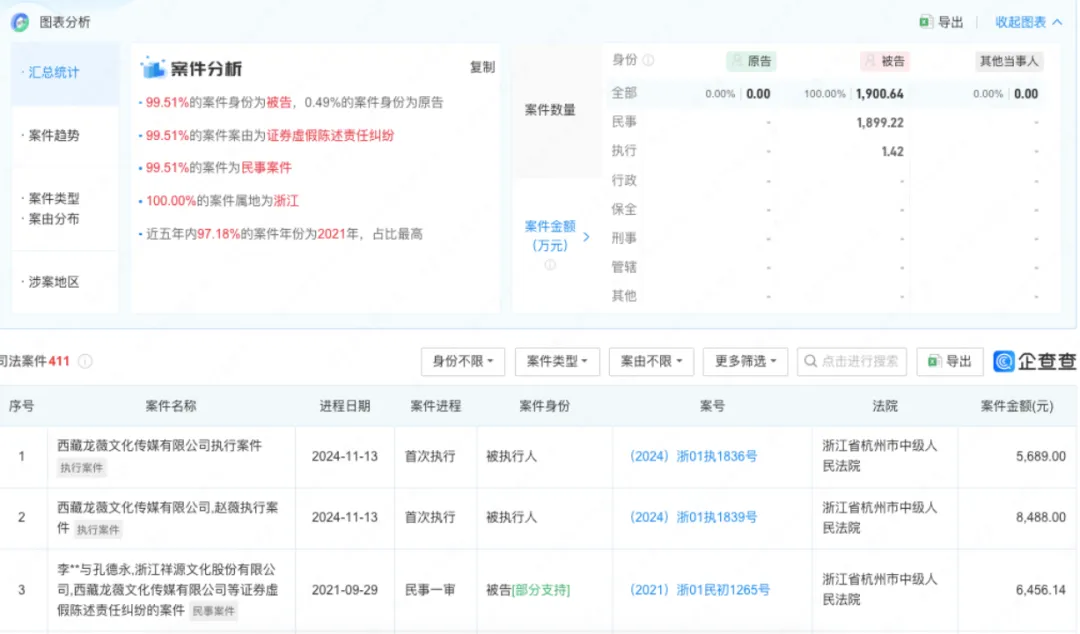
Task: Click the case analysis chart icon
Action: point(153,68)
